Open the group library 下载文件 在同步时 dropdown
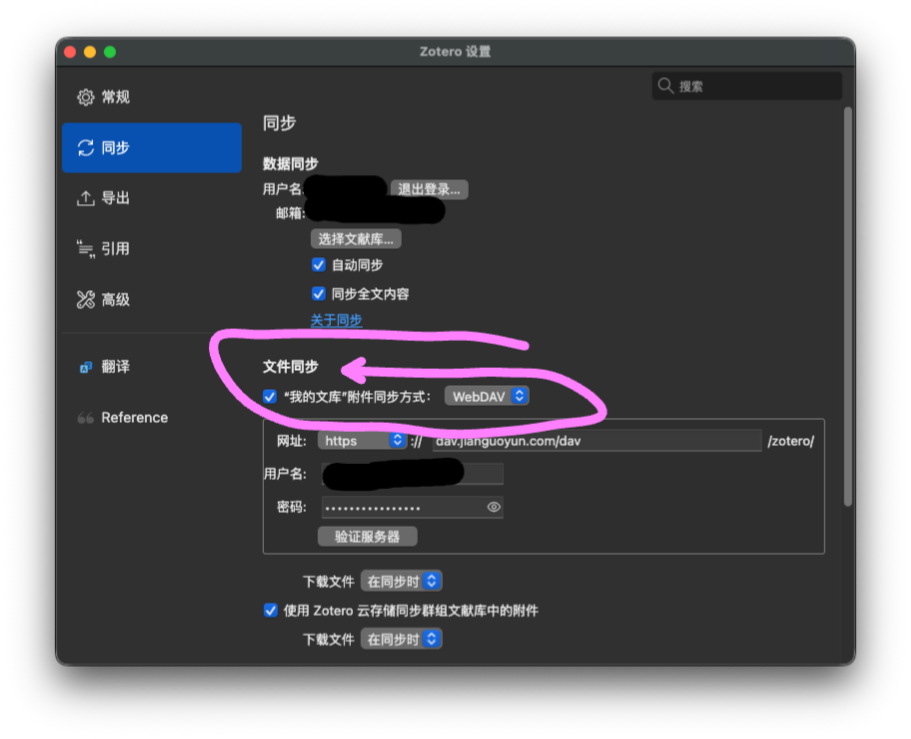 pos(401,639)
